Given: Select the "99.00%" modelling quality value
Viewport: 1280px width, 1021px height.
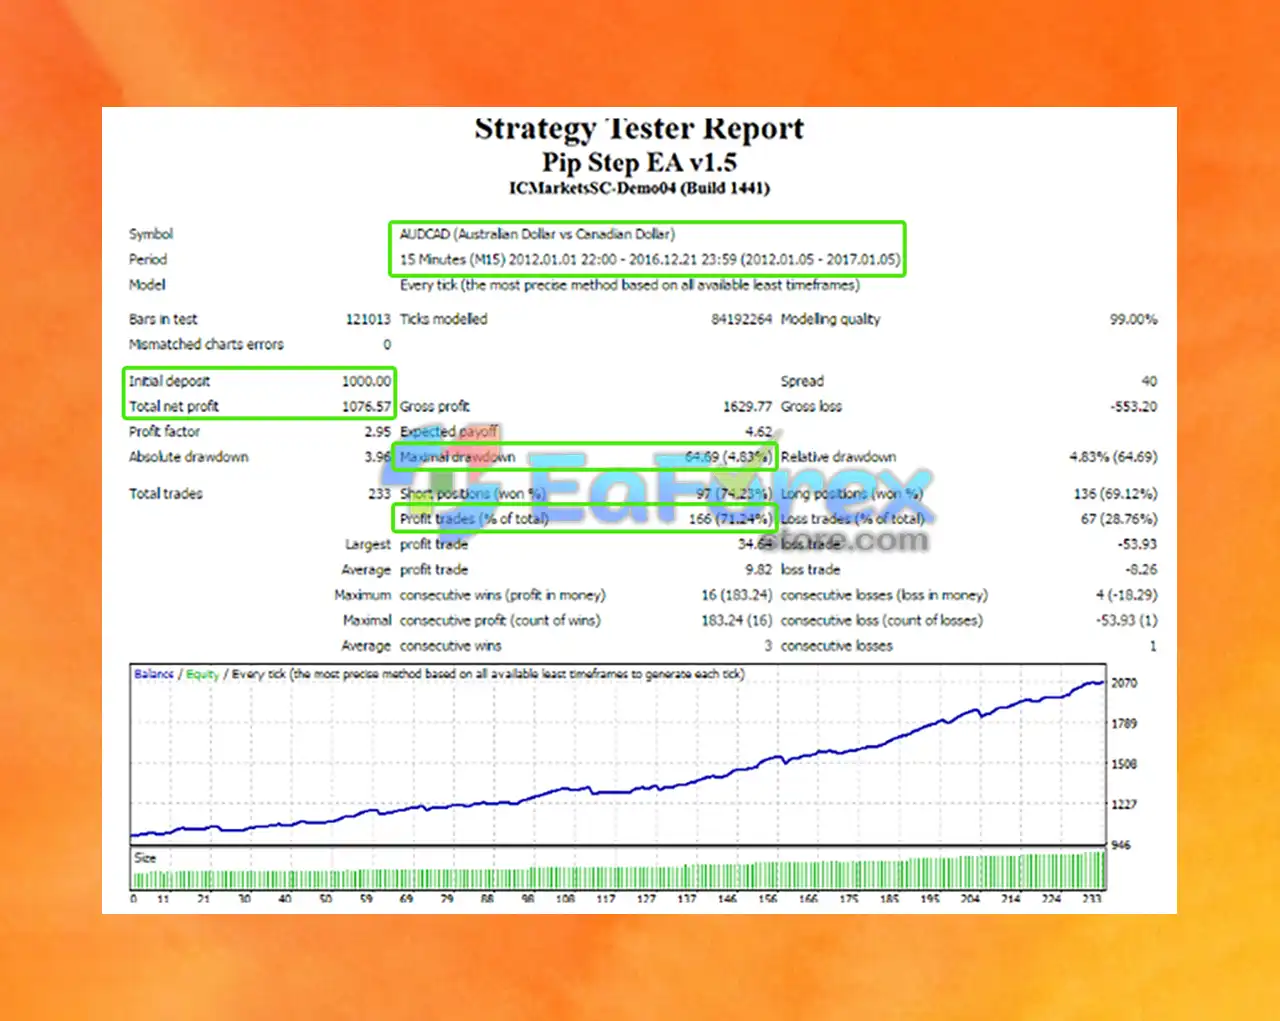Looking at the screenshot, I should click(1133, 319).
